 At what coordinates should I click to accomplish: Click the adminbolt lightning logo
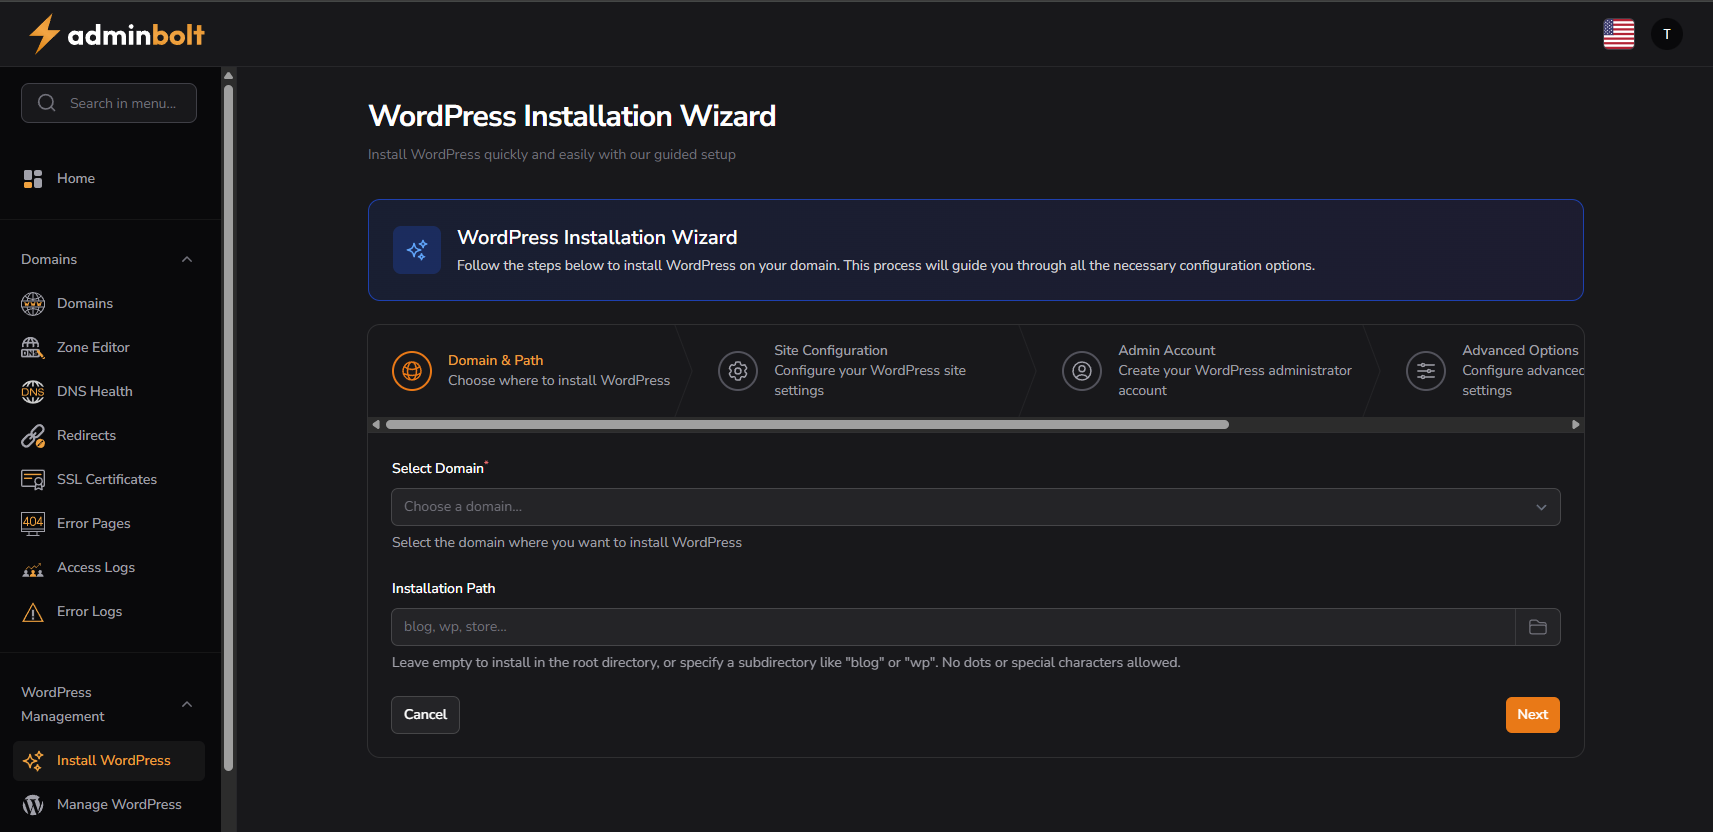coord(116,34)
